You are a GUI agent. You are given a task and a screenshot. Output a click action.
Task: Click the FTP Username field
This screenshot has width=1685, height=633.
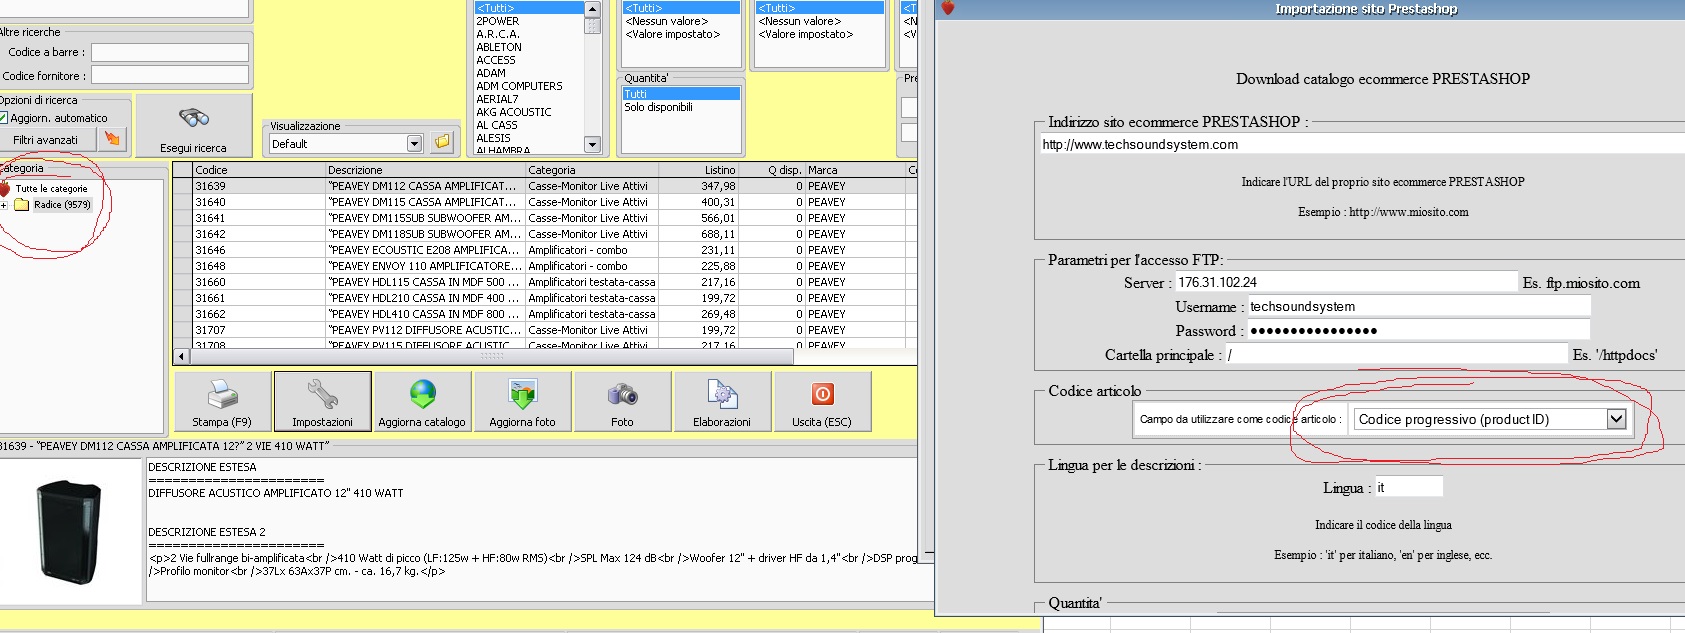pyautogui.click(x=1418, y=307)
